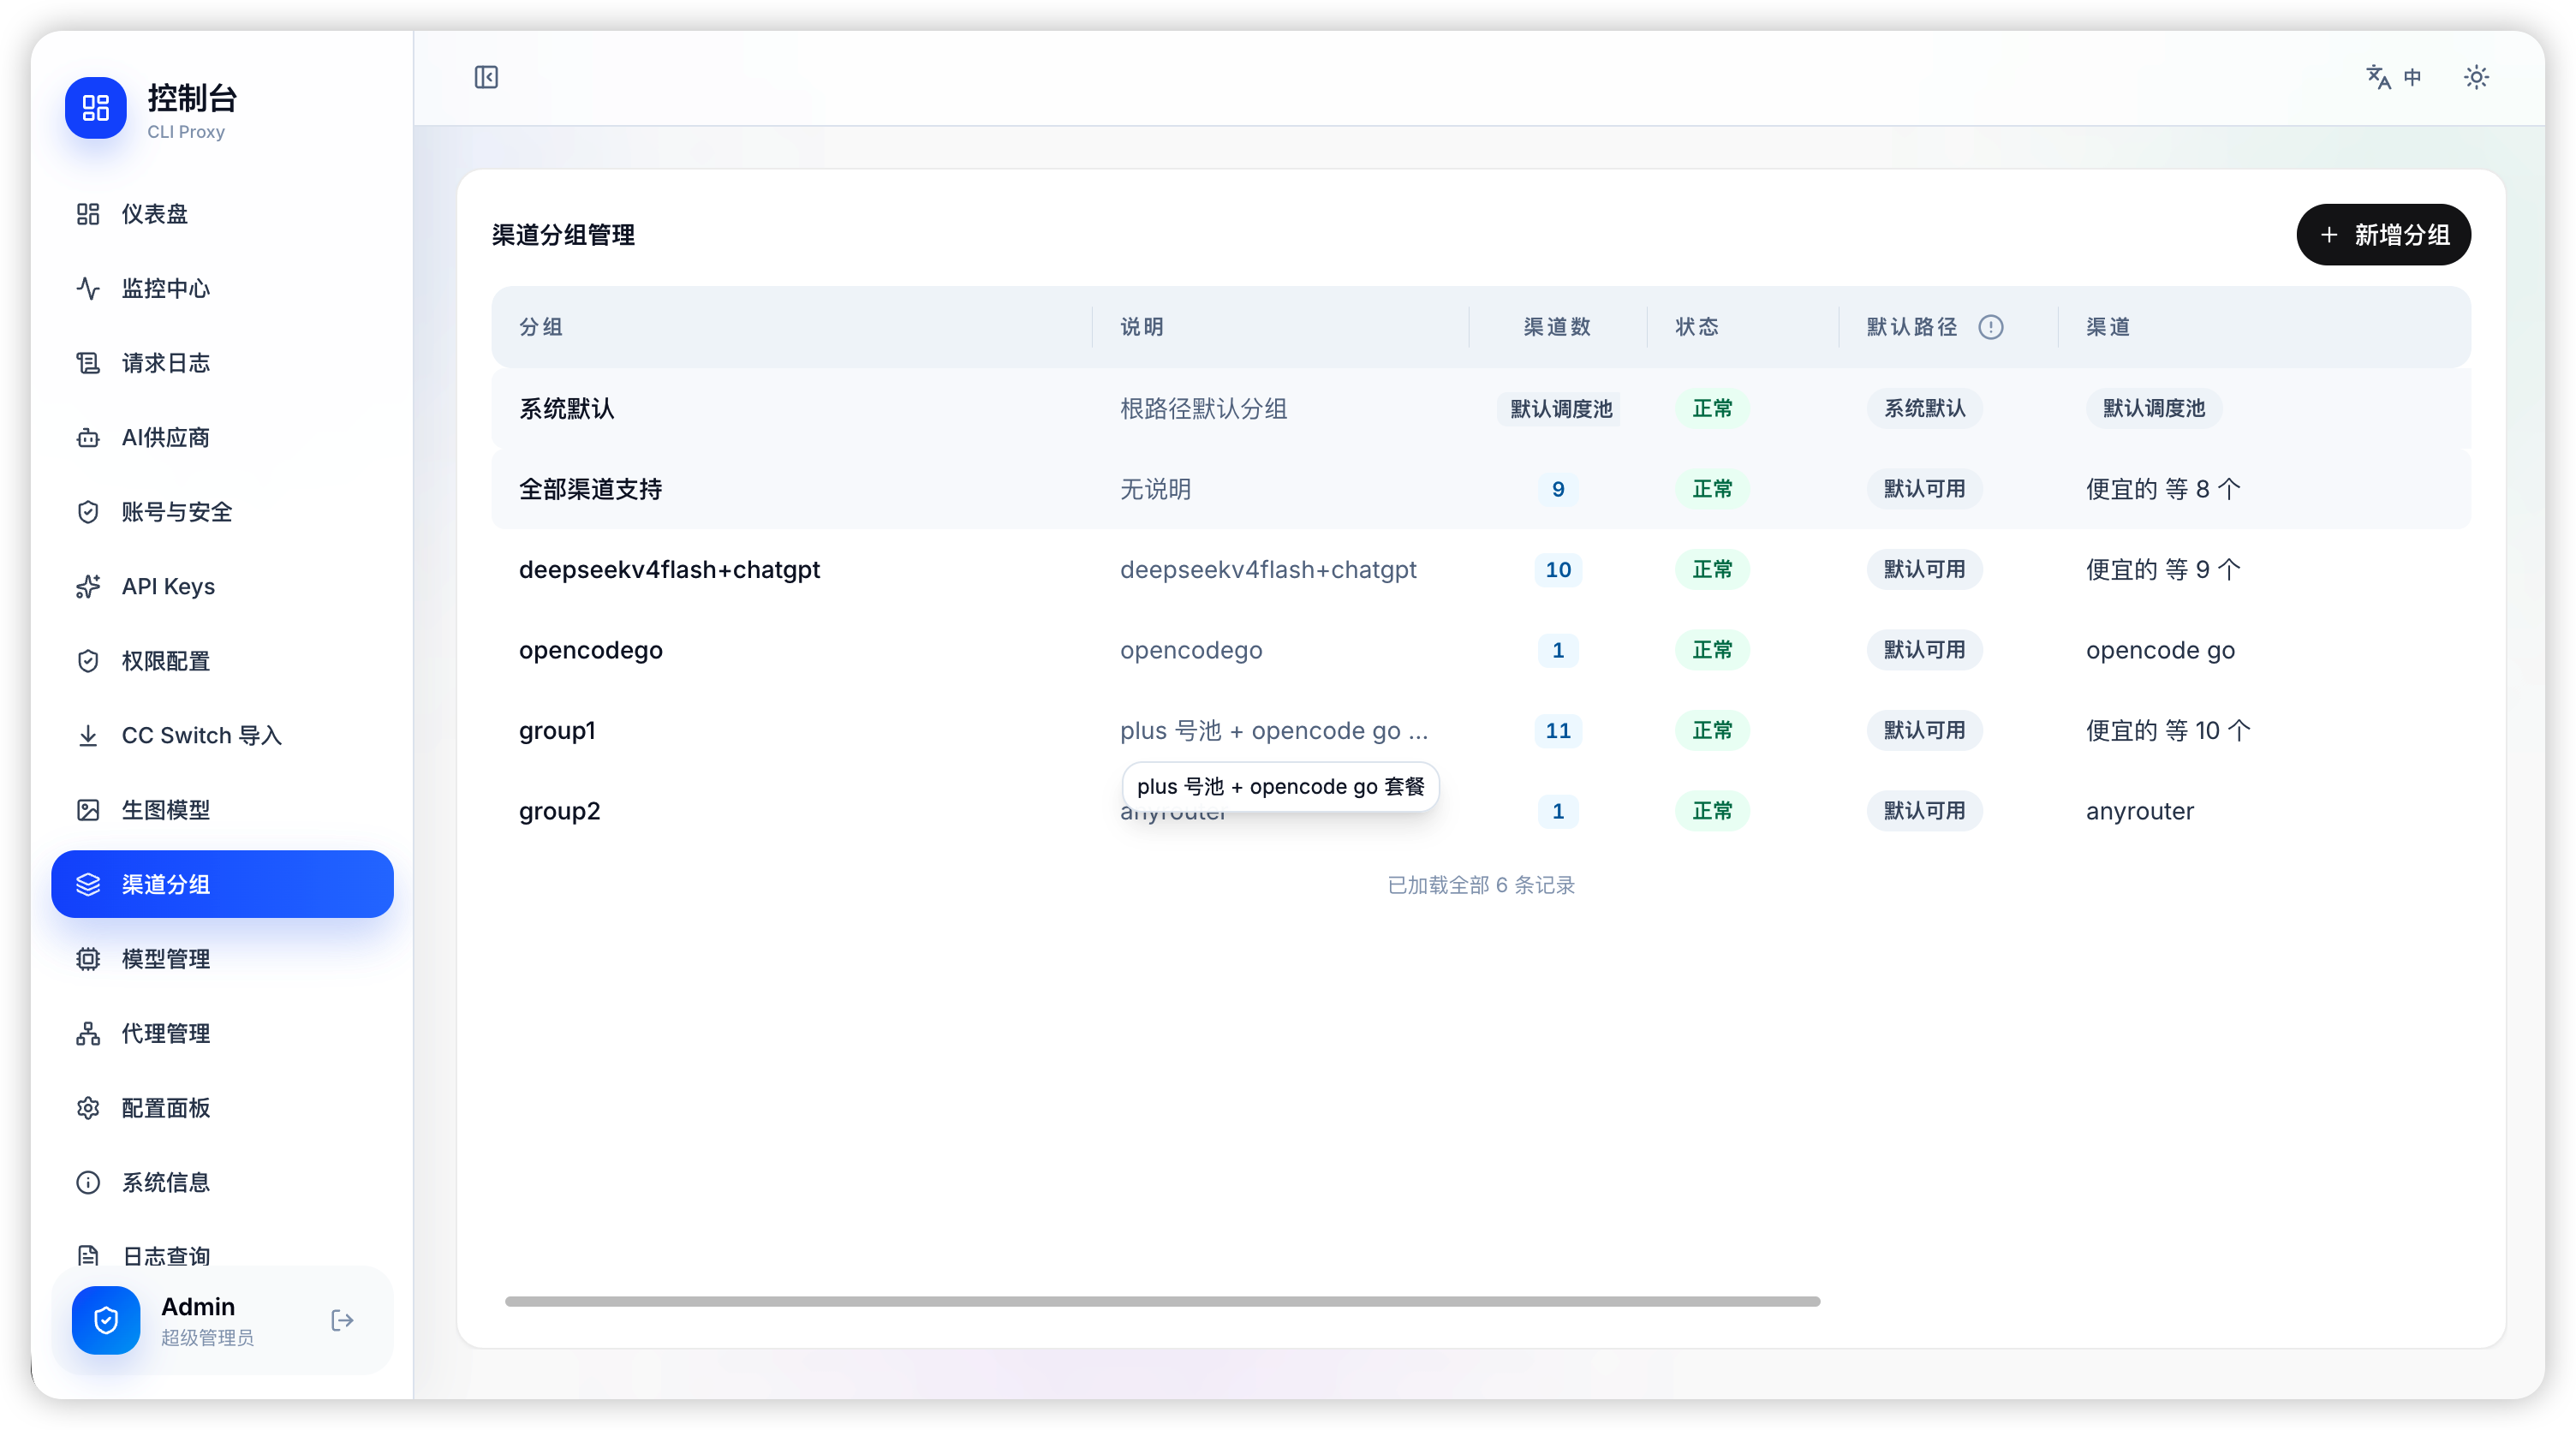Click the CC Switch 导入 download icon
This screenshot has width=2576, height=1430.
(88, 736)
